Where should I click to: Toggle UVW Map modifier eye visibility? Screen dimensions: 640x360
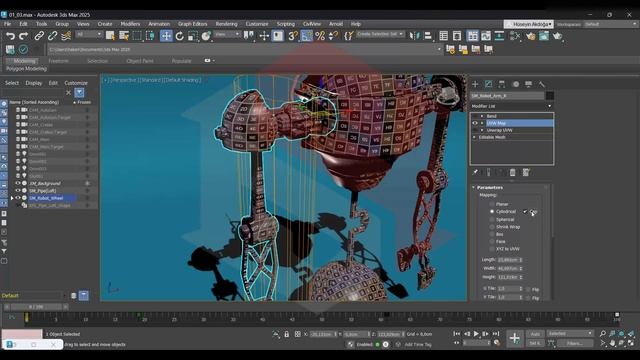point(475,123)
